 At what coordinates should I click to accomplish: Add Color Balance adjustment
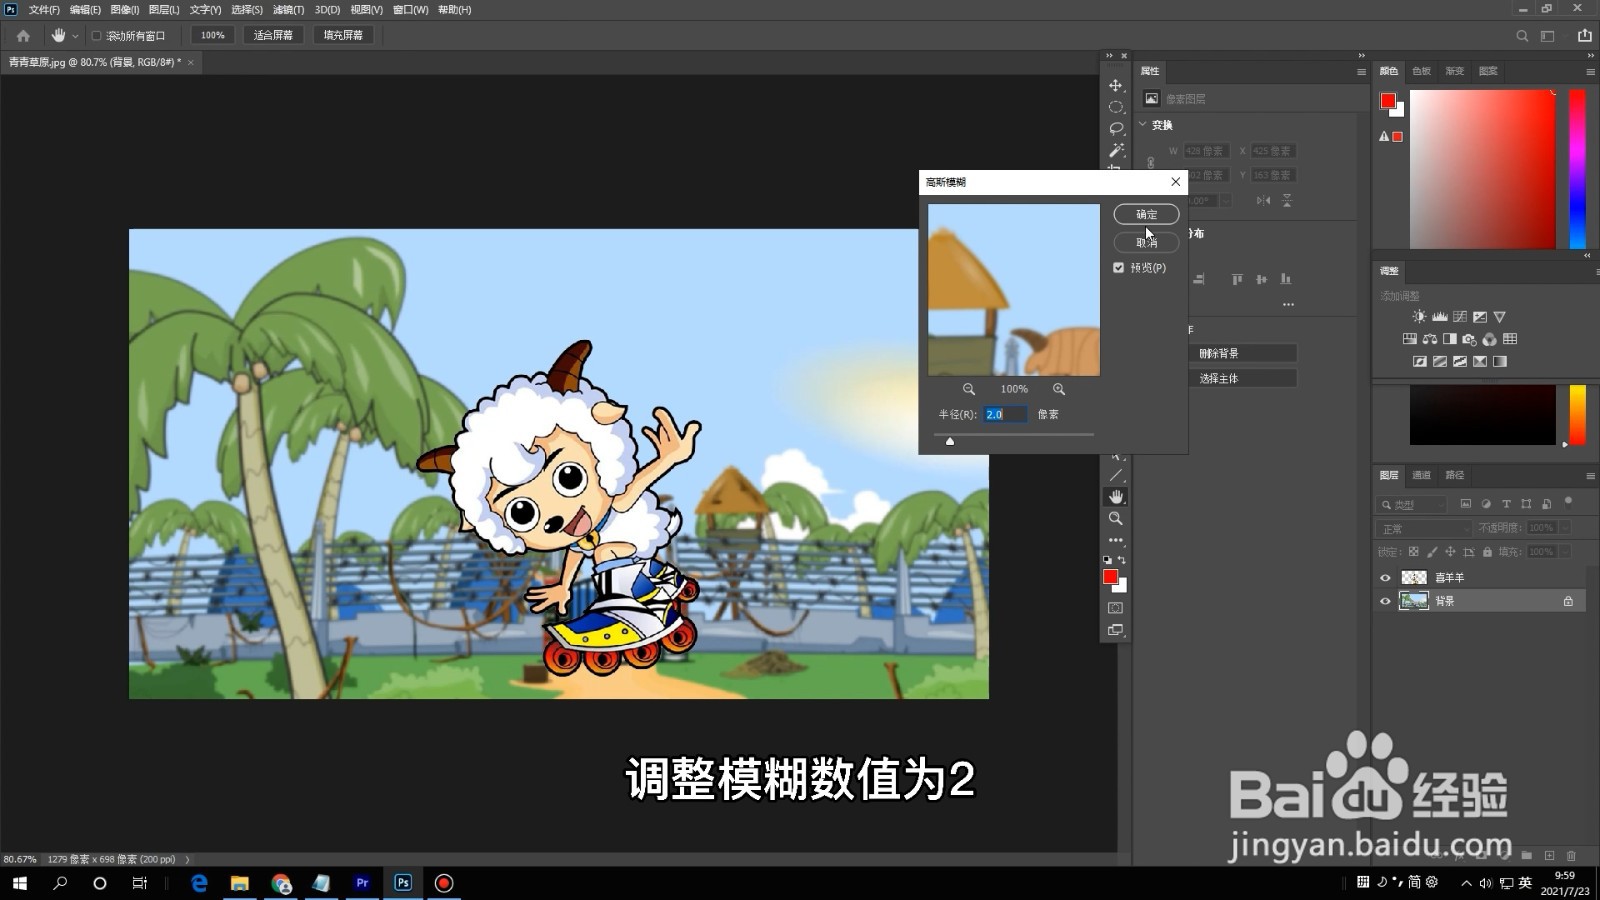(x=1430, y=339)
